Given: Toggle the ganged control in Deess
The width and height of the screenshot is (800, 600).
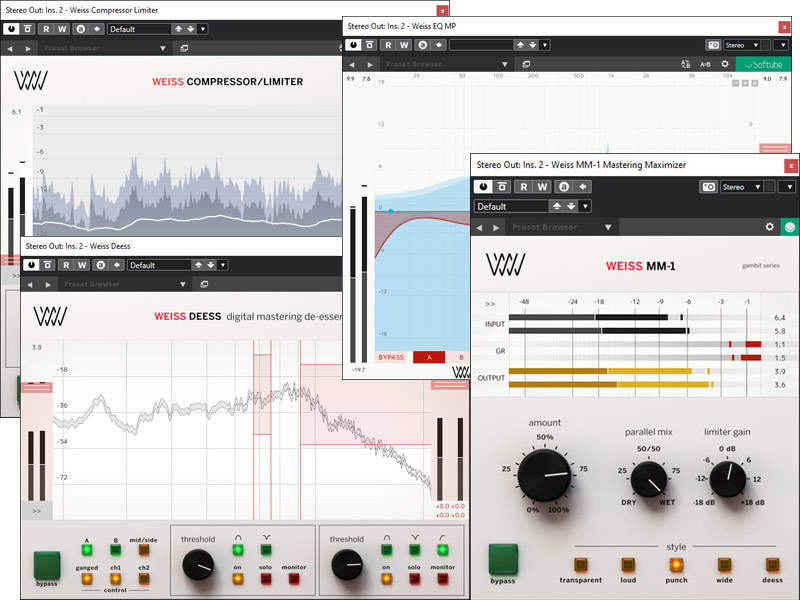Looking at the screenshot, I should click(87, 578).
